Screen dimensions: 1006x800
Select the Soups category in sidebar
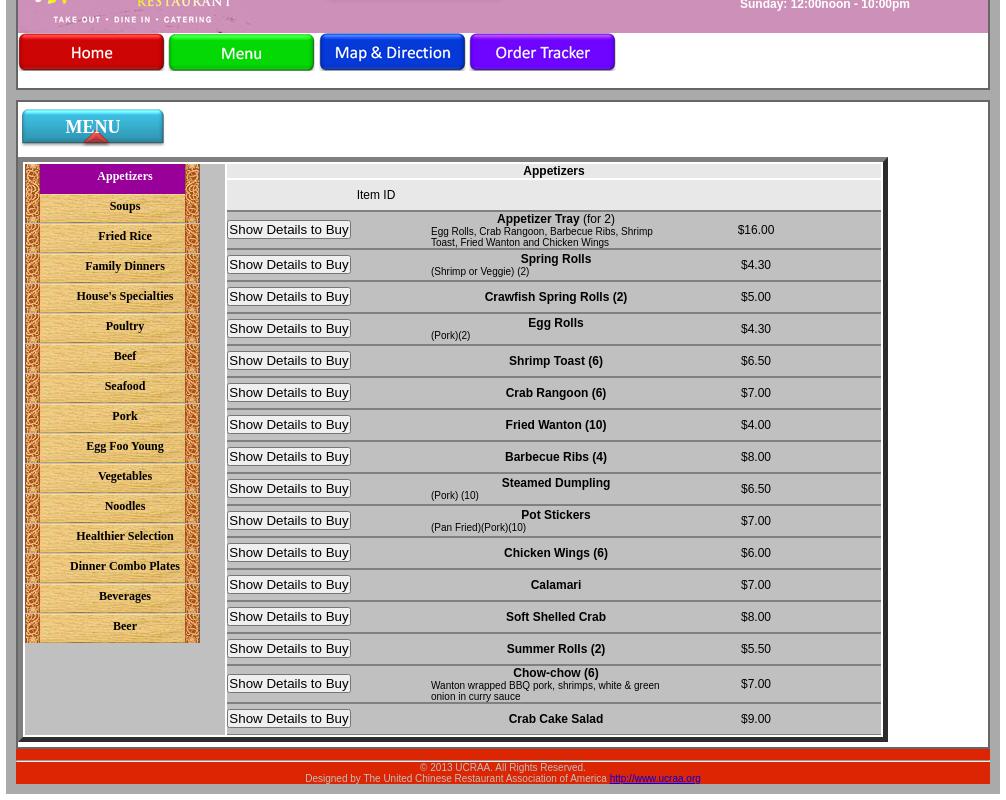124,207
